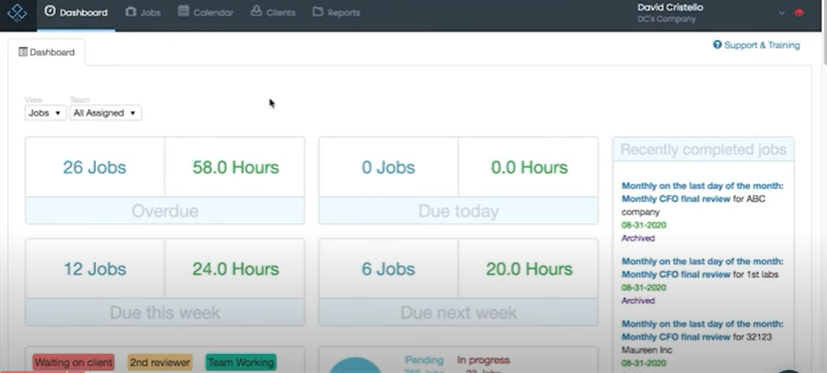Open the Dashboard nav item
This screenshot has height=373, width=827.
(x=76, y=12)
